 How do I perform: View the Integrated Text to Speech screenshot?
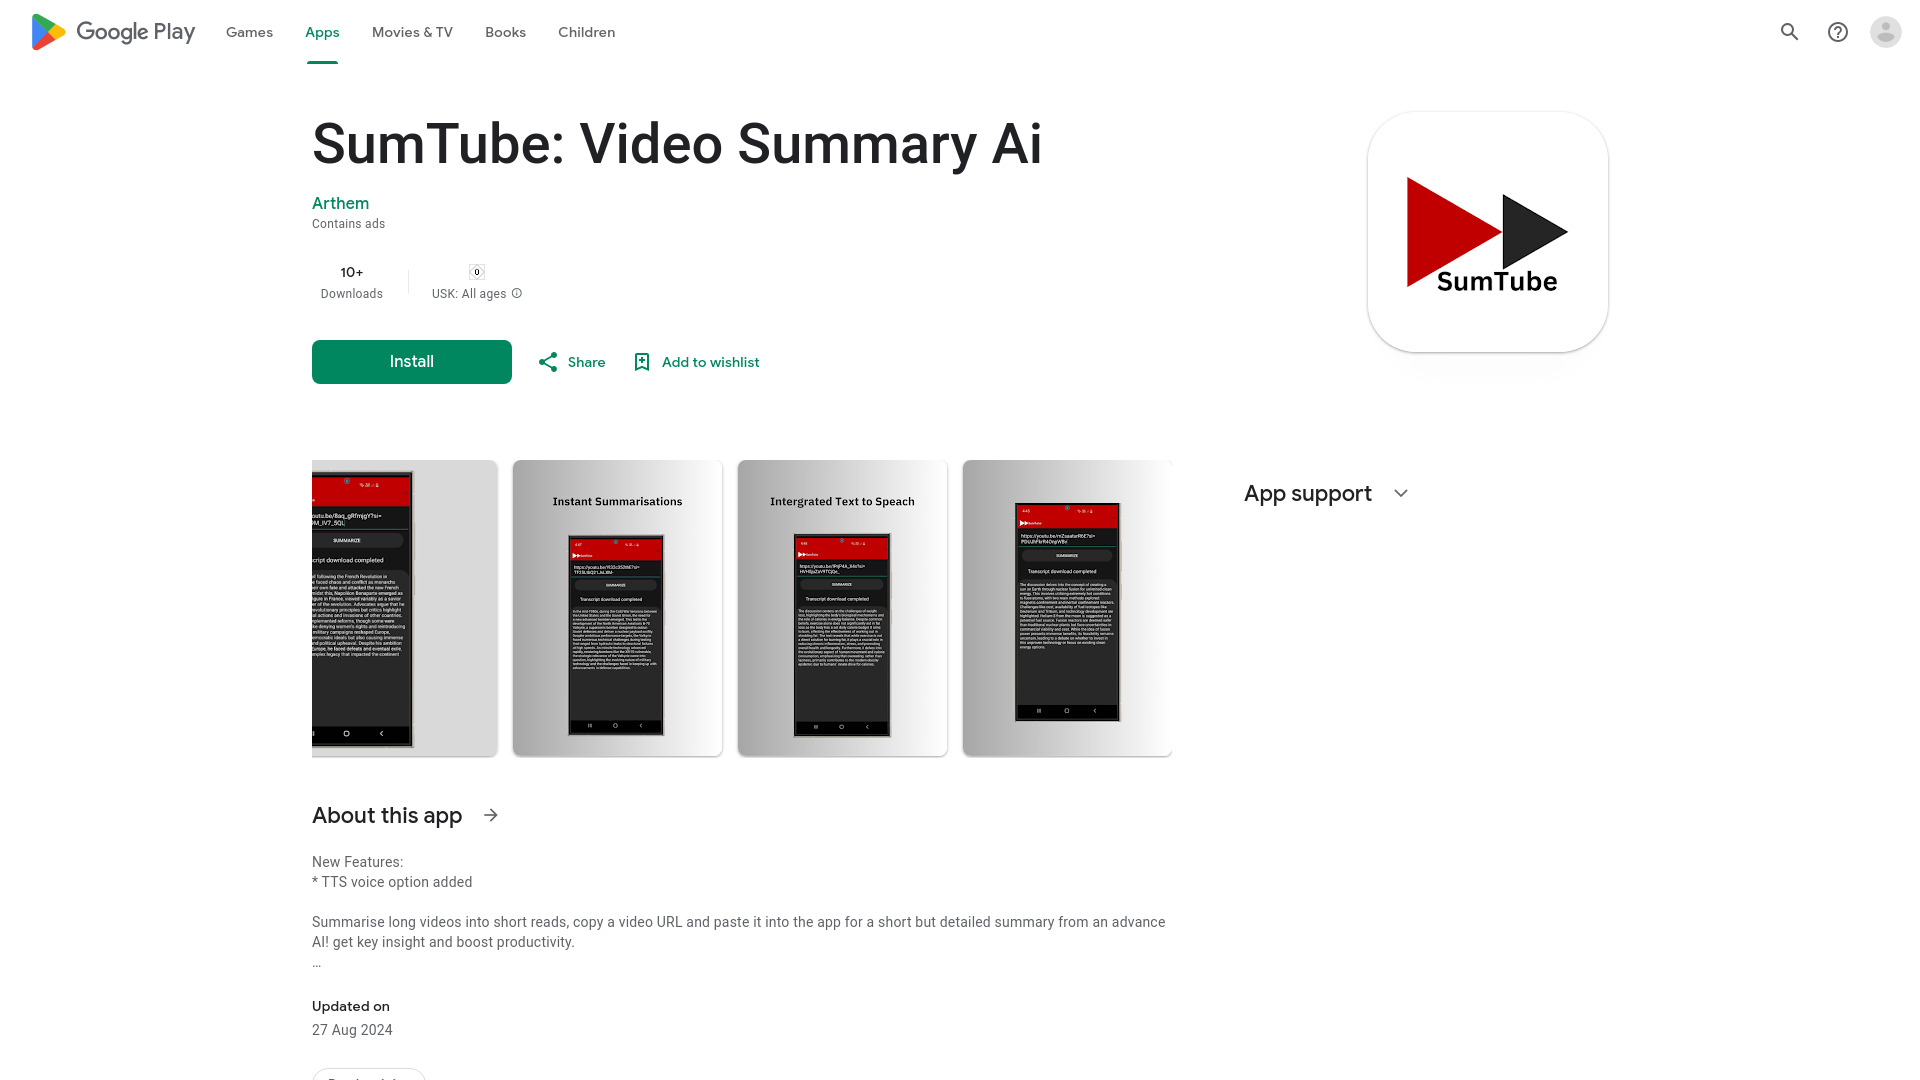[843, 608]
